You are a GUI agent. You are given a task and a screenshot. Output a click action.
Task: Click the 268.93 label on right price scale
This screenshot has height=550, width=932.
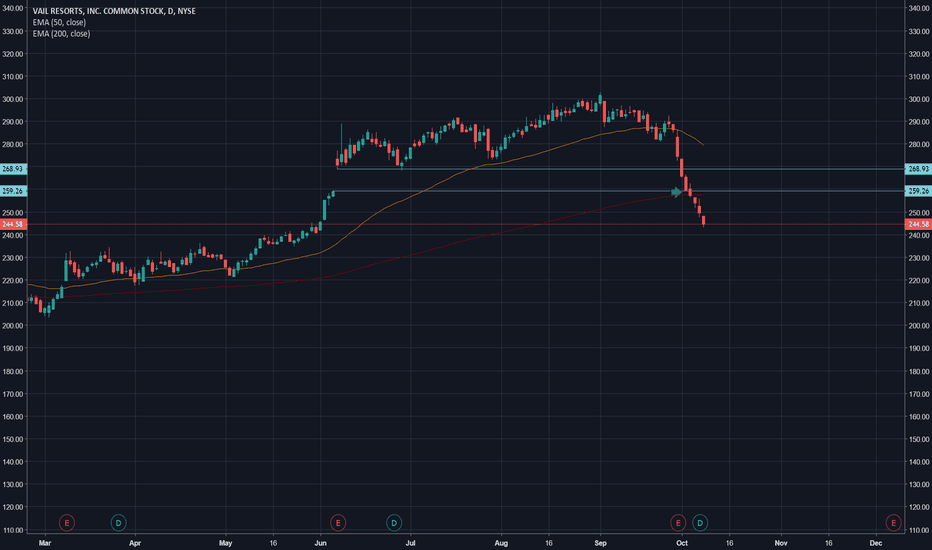click(x=918, y=169)
